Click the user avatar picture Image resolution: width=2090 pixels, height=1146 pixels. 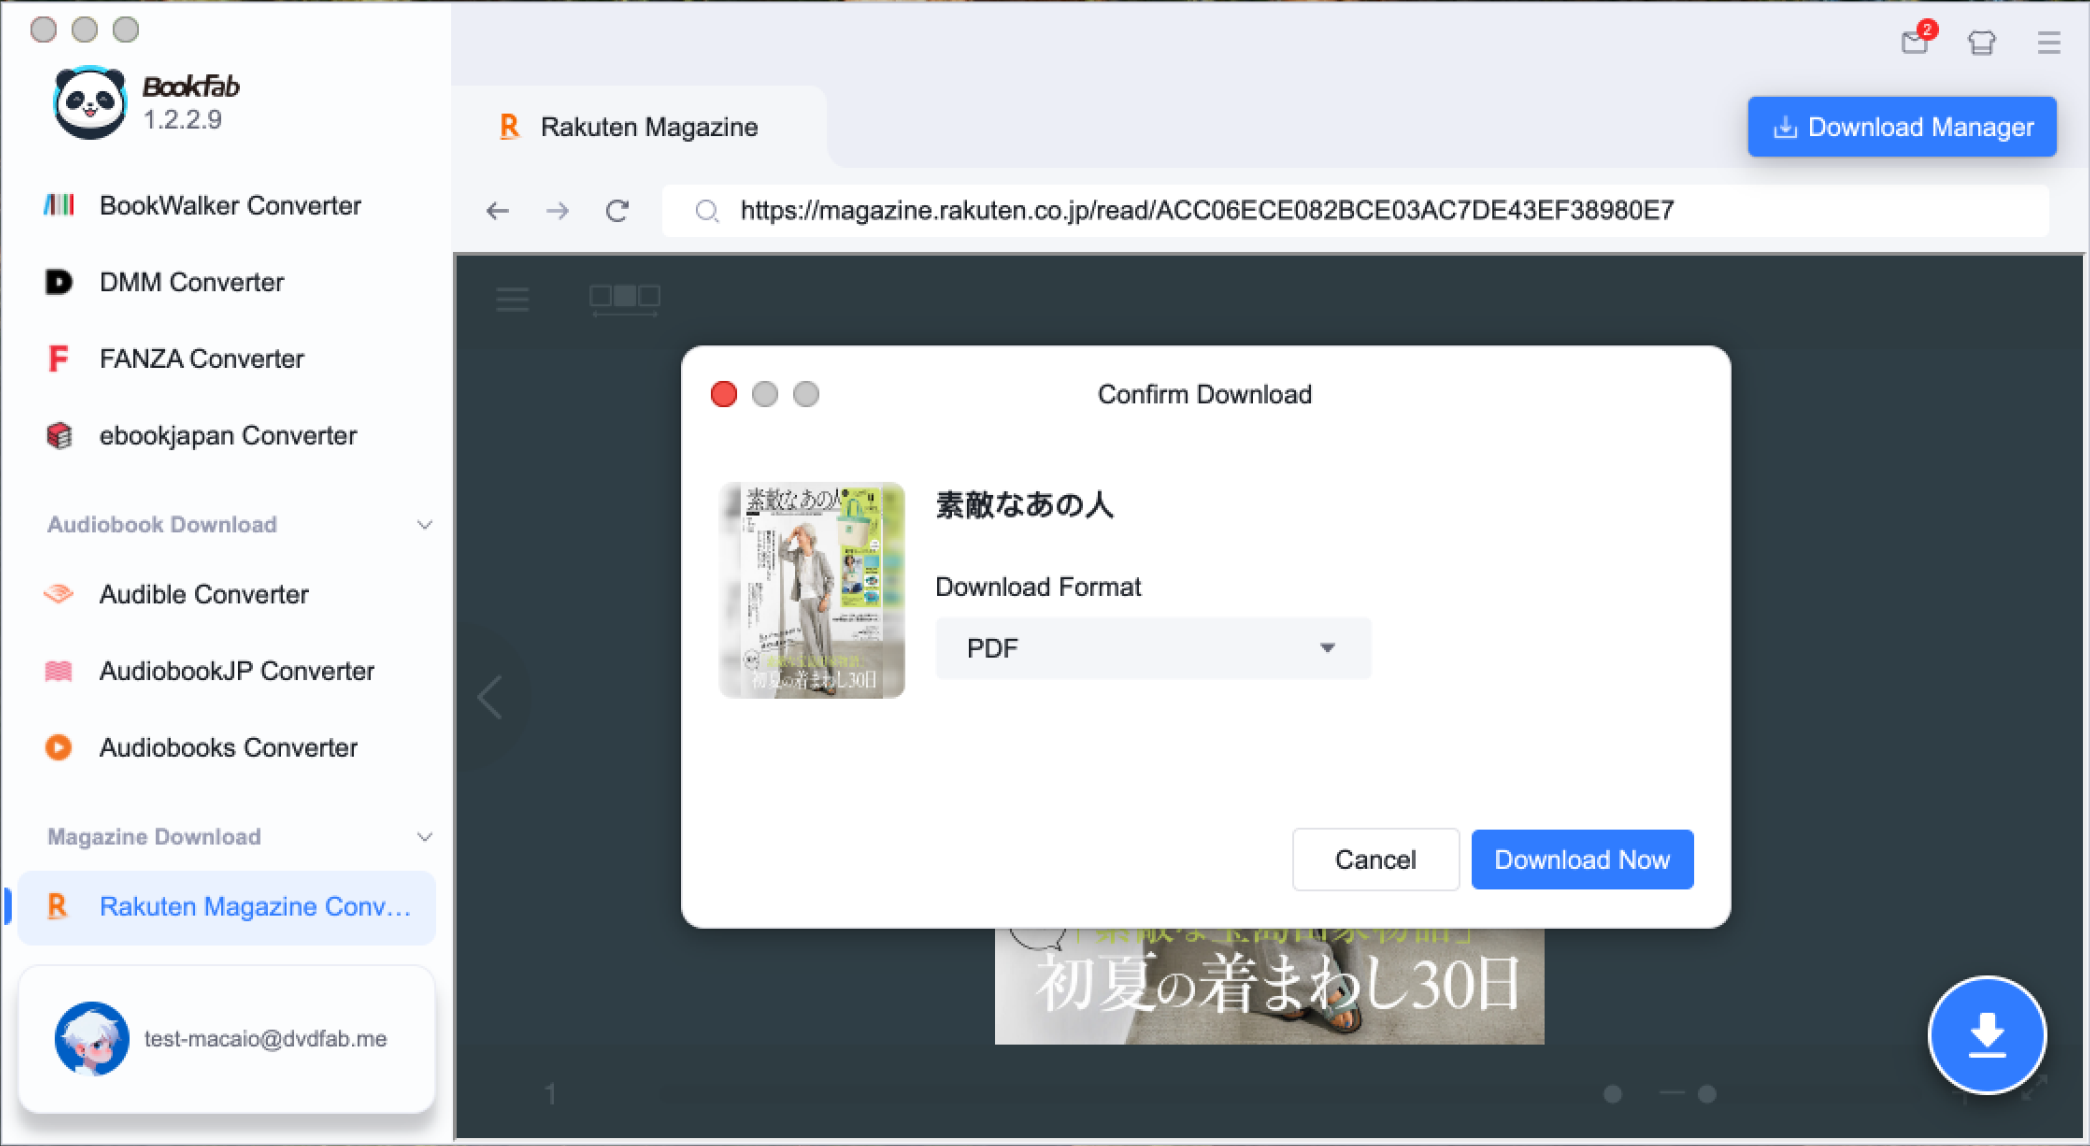pos(92,1039)
